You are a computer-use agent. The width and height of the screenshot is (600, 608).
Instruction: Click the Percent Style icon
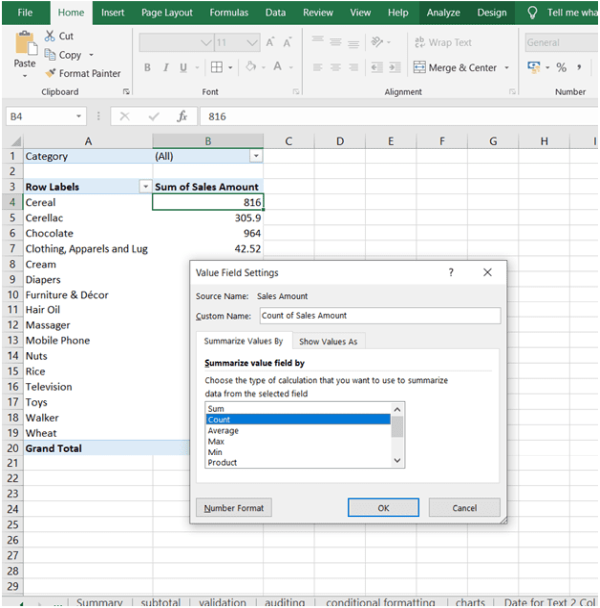(x=561, y=67)
